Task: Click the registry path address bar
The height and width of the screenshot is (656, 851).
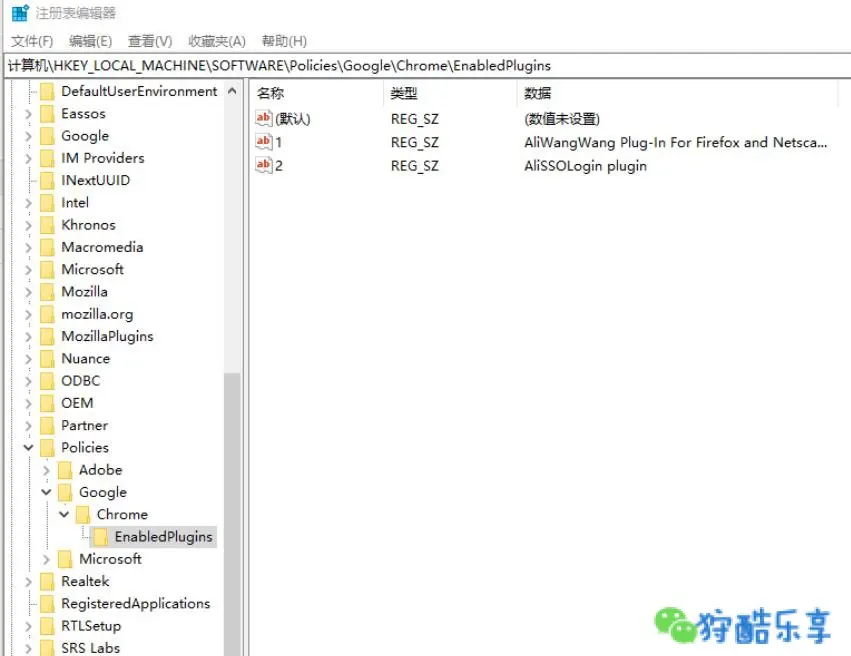Action: 428,66
